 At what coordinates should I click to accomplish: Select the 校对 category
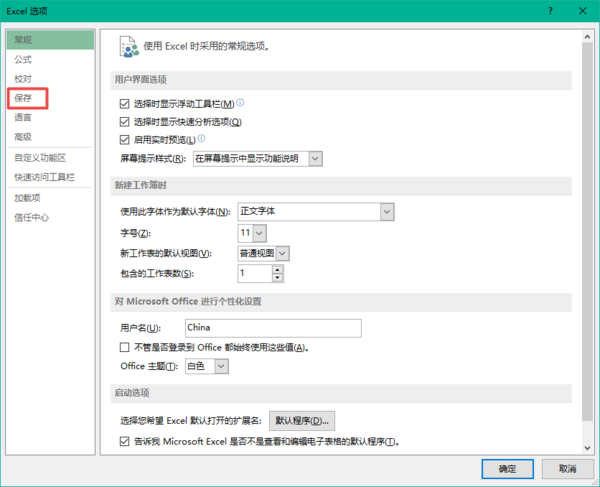coord(50,79)
